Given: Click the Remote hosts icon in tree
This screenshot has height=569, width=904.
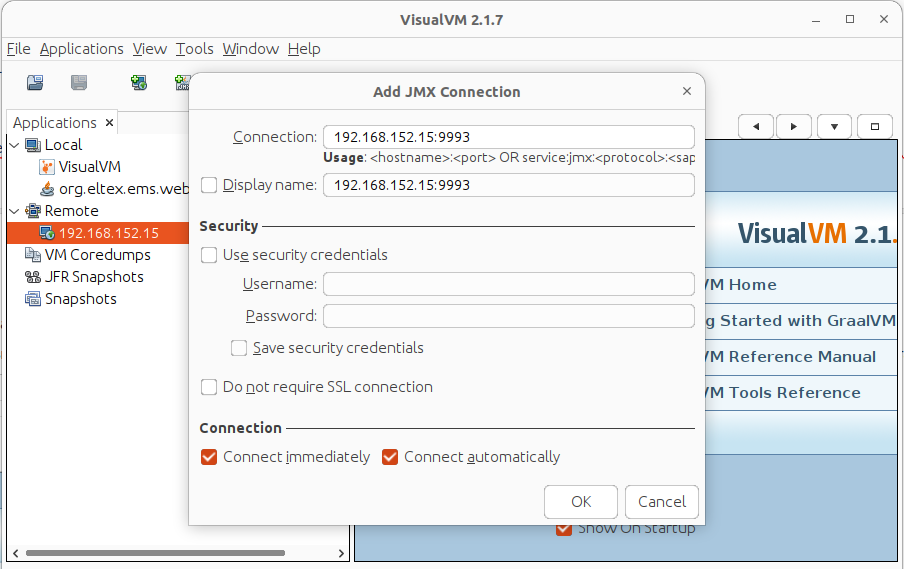Looking at the screenshot, I should (x=33, y=211).
